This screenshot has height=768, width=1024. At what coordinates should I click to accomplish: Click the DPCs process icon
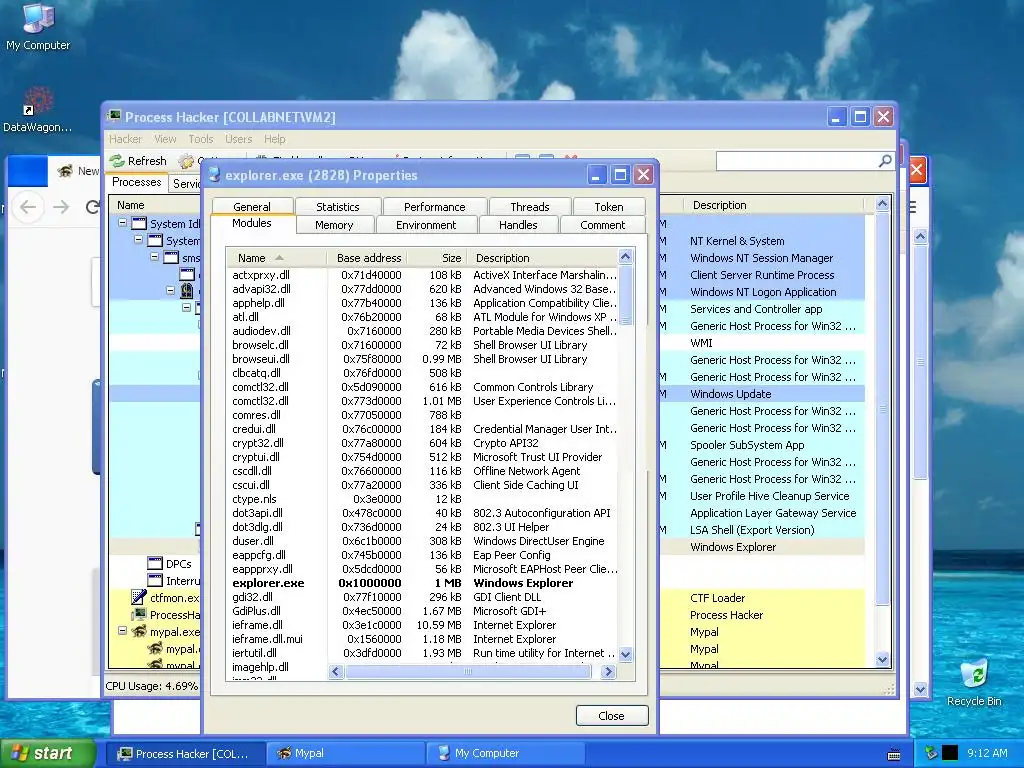[x=155, y=563]
